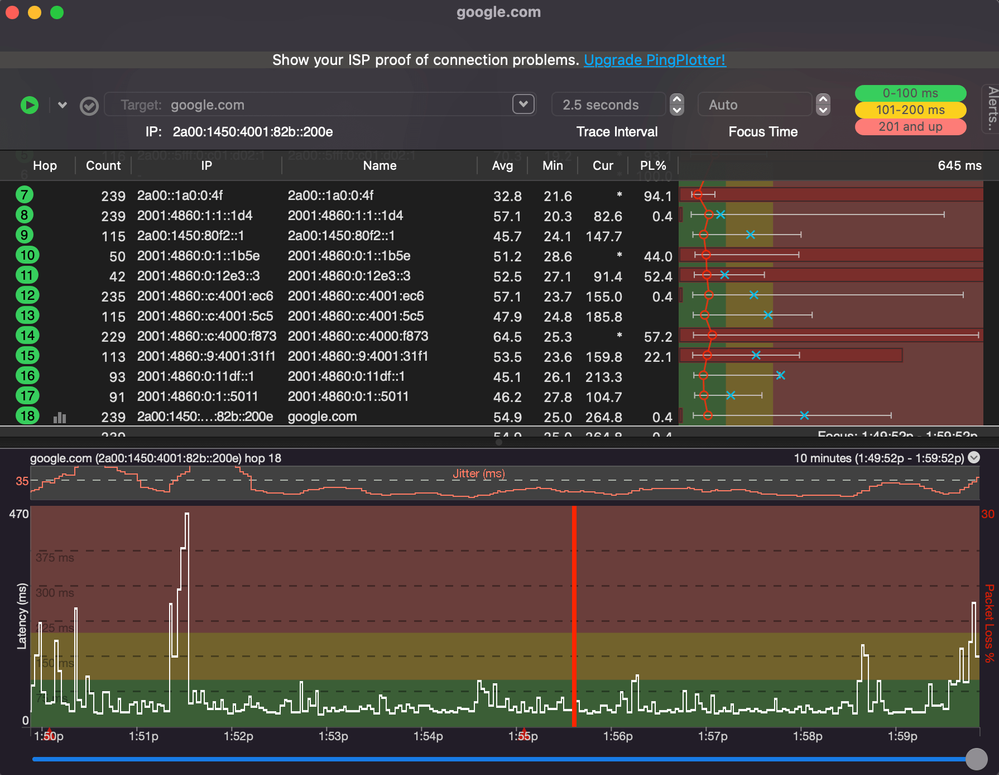Sort by the PL% column header
The height and width of the screenshot is (775, 999).
pyautogui.click(x=653, y=165)
